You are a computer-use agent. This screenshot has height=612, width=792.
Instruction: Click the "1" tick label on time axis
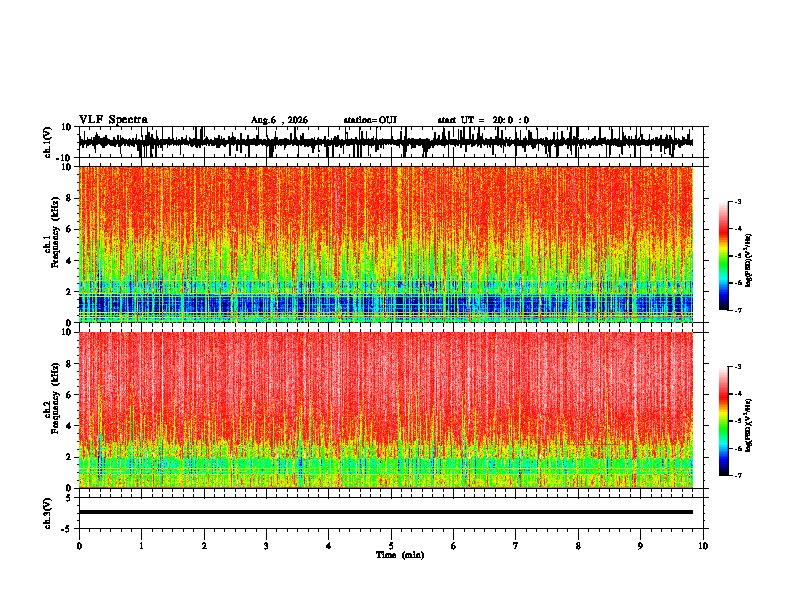141,546
